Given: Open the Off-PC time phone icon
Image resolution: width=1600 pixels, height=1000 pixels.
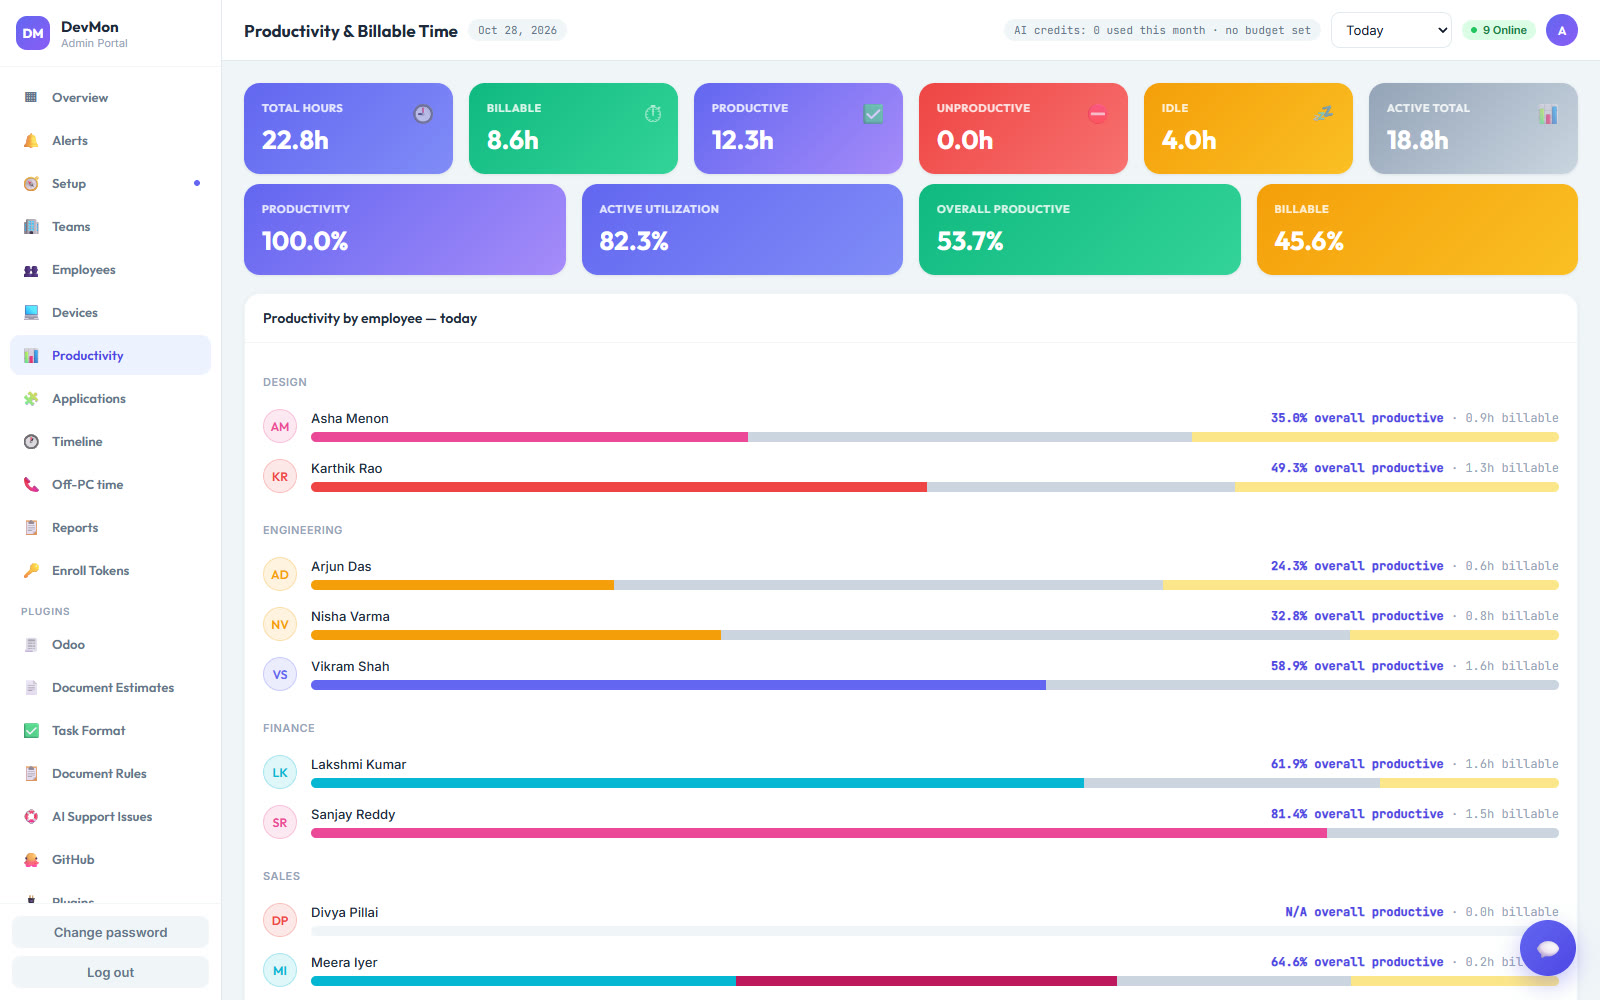Looking at the screenshot, I should (31, 485).
